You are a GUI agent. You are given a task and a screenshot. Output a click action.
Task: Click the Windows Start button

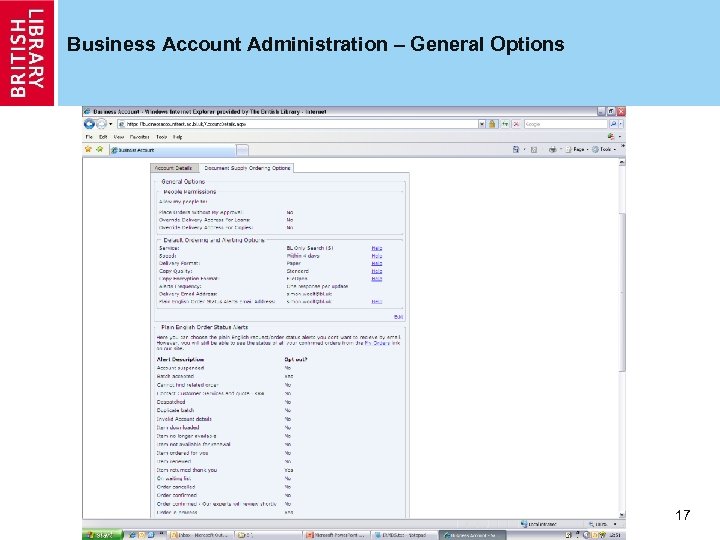coord(102,535)
